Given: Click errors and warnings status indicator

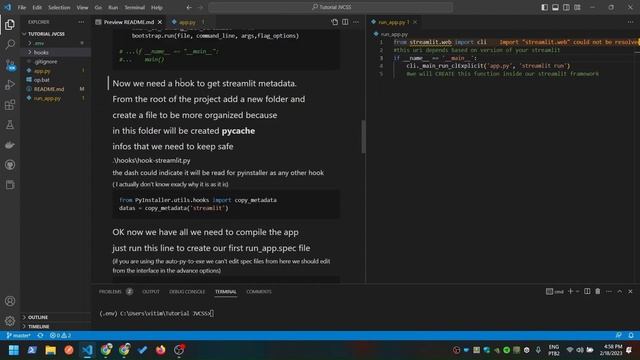Looking at the screenshot, I should pos(60,336).
